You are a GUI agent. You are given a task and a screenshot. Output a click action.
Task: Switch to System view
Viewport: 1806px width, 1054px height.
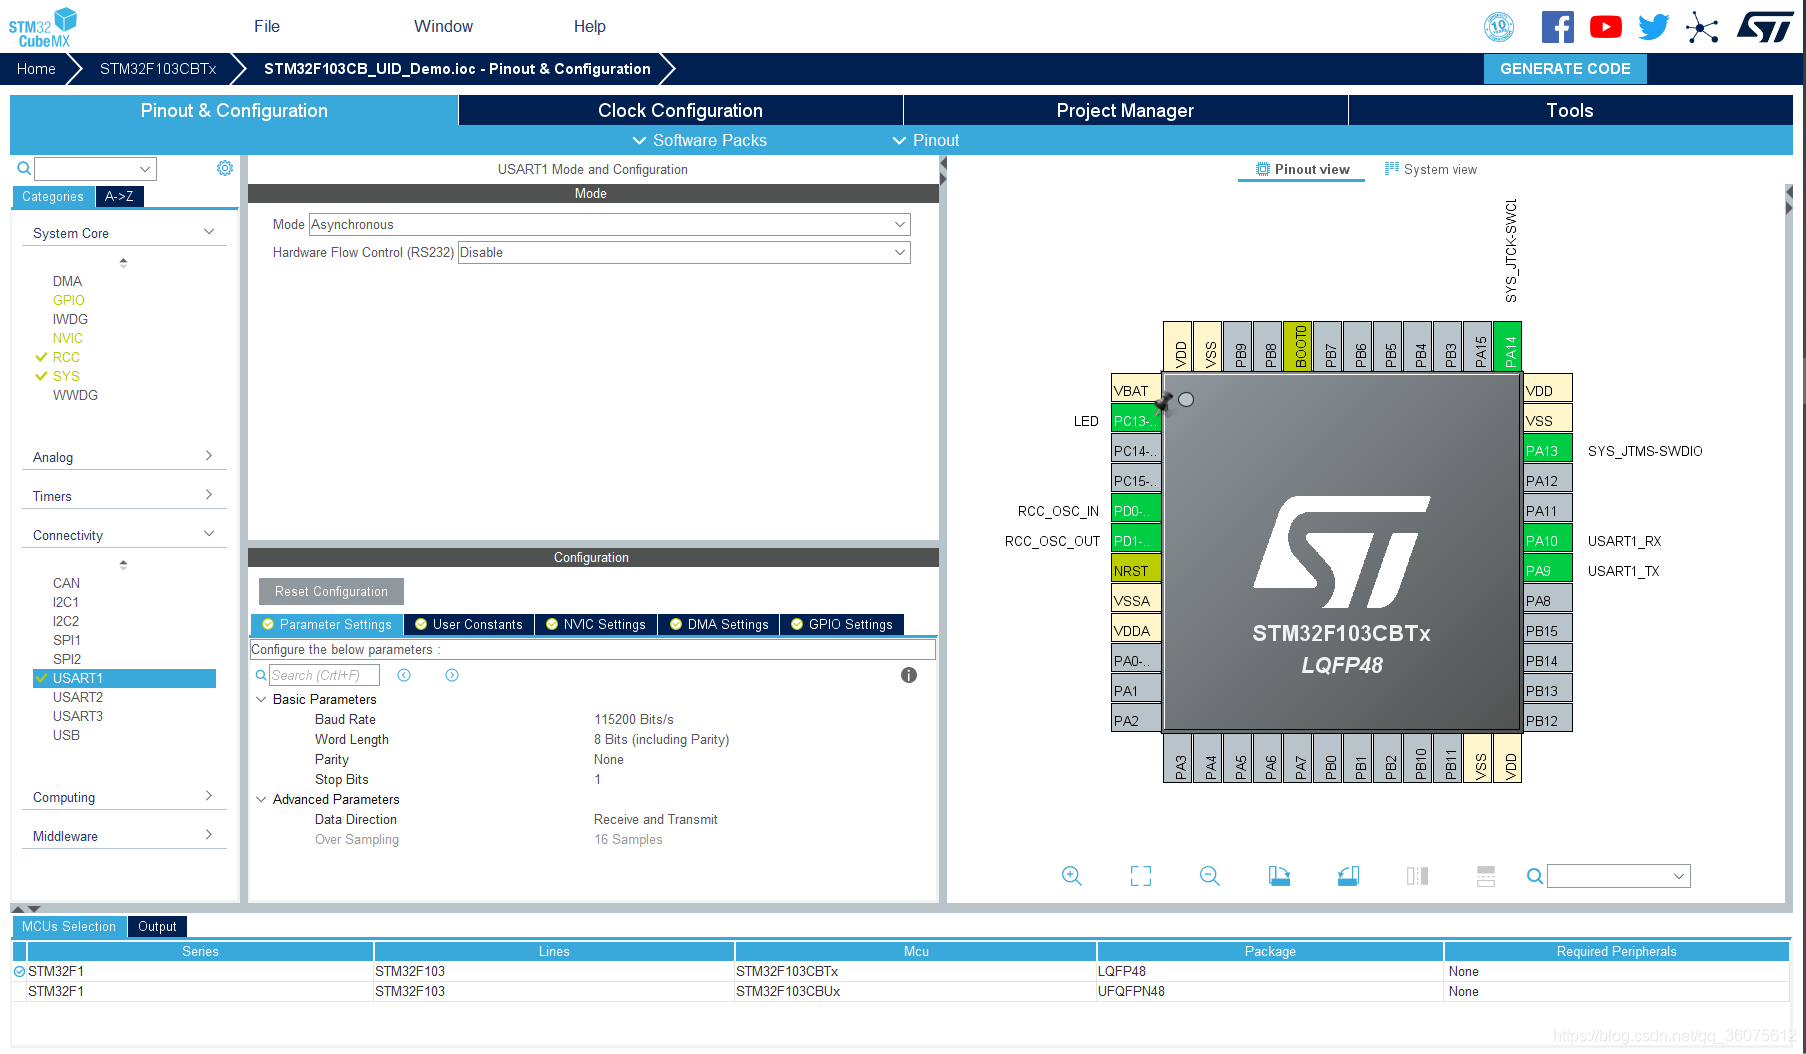point(1430,169)
